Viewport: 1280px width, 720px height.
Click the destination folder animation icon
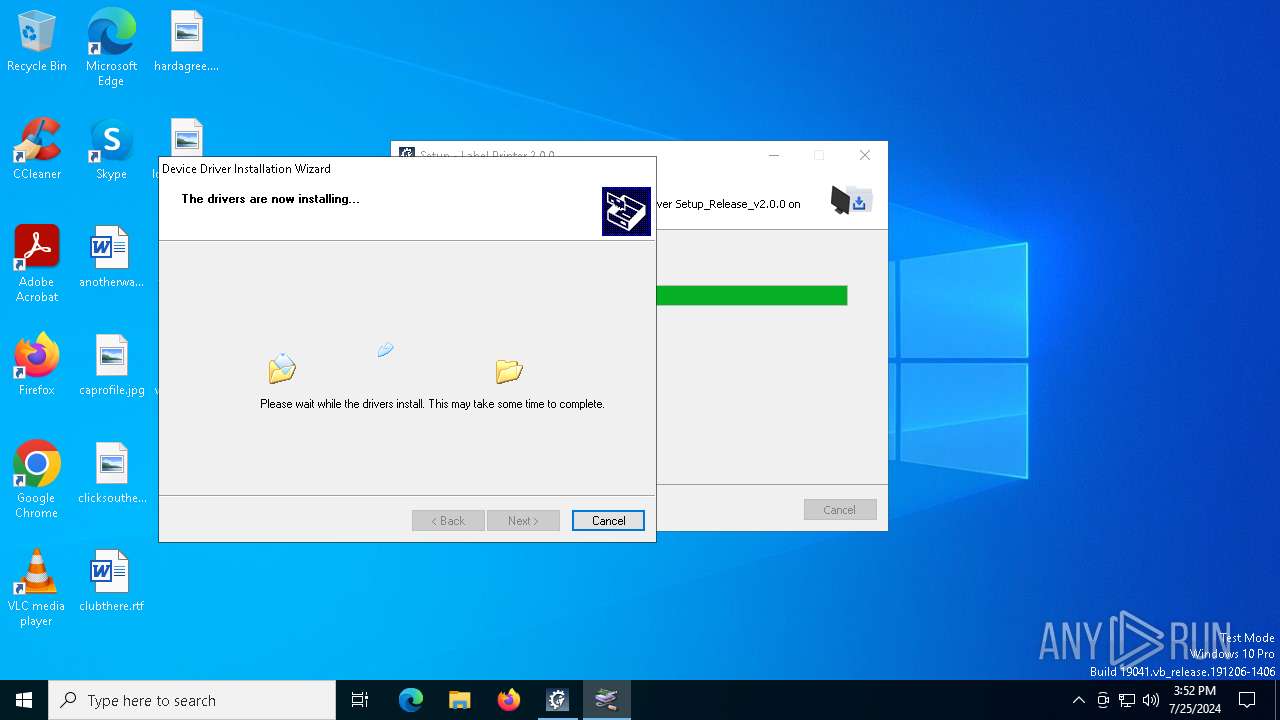pos(509,371)
